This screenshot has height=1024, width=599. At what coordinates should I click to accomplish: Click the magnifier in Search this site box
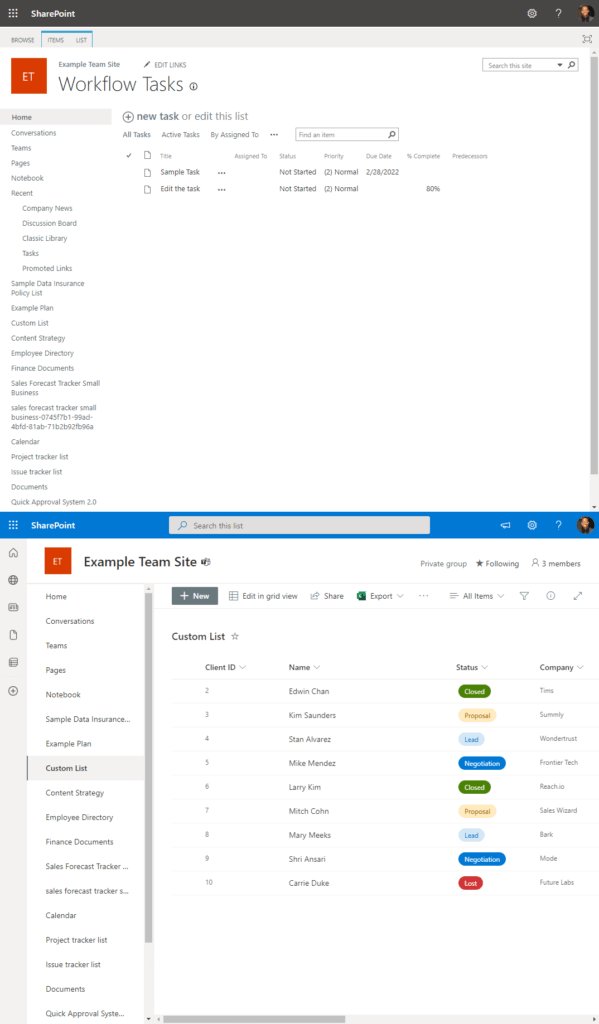click(x=572, y=65)
